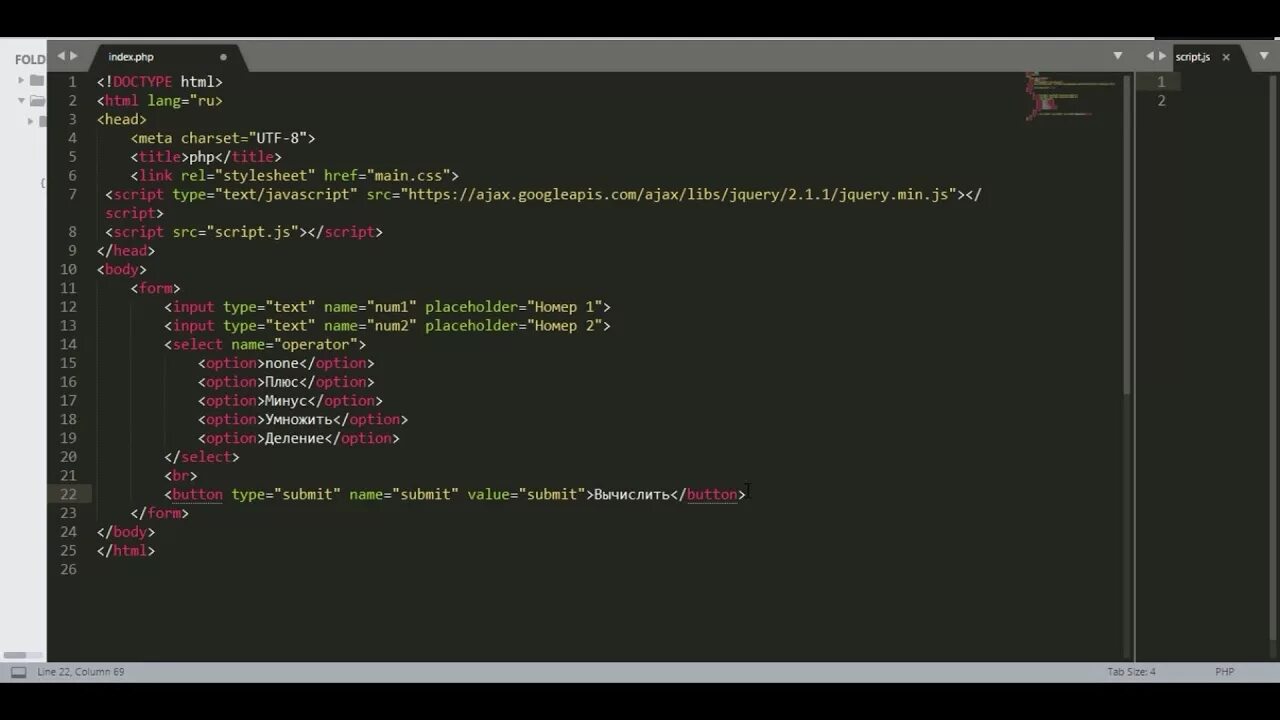Viewport: 1280px width, 720px height.
Task: Open PHP syntax selector in status bar
Action: point(1225,672)
